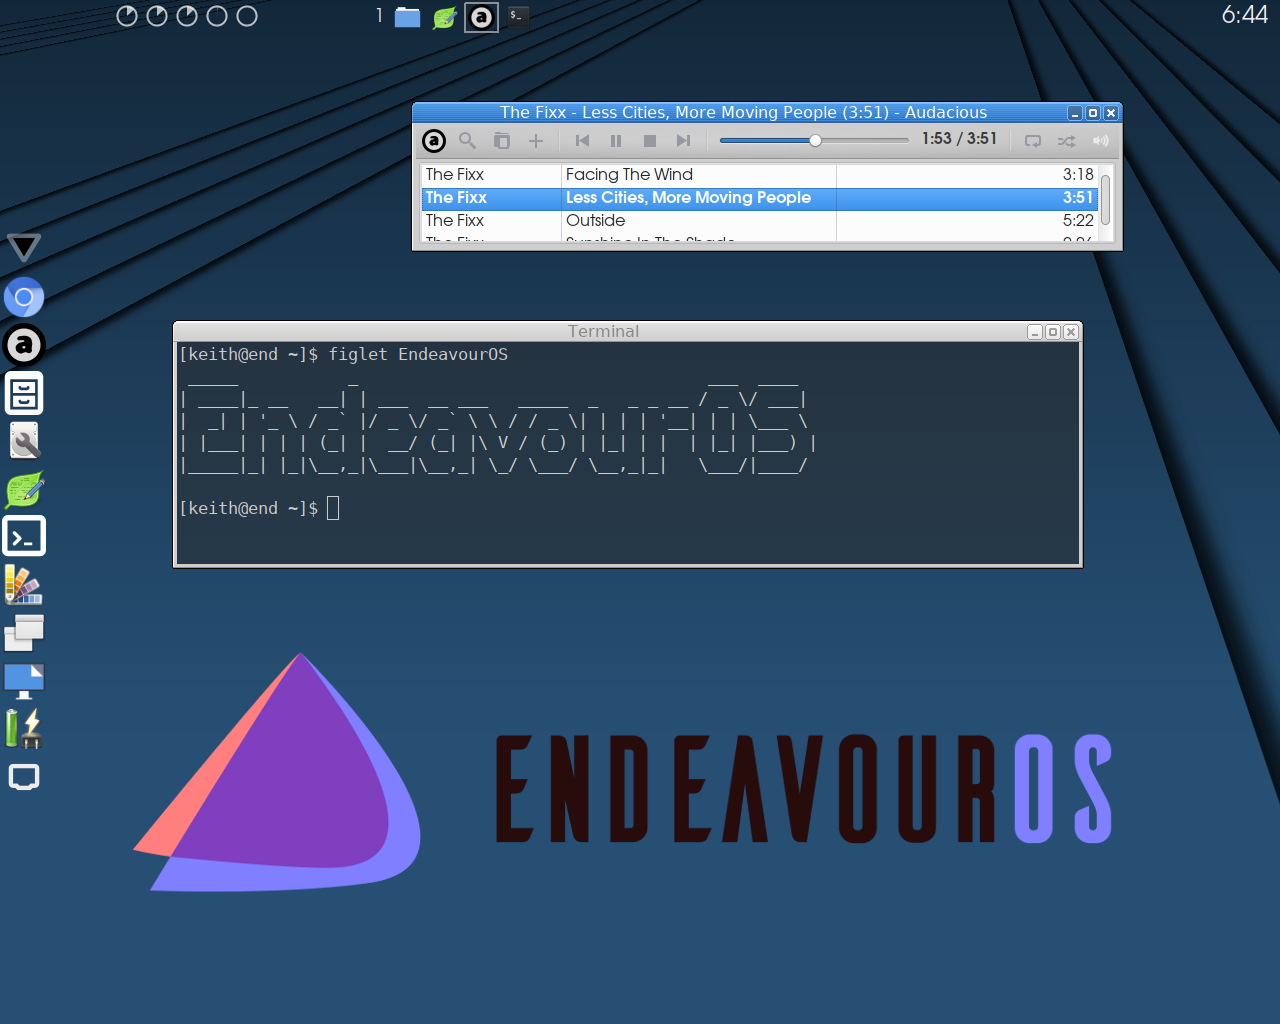Open the volume control in Audacious
Viewport: 1280px width, 1024px height.
click(x=1101, y=141)
